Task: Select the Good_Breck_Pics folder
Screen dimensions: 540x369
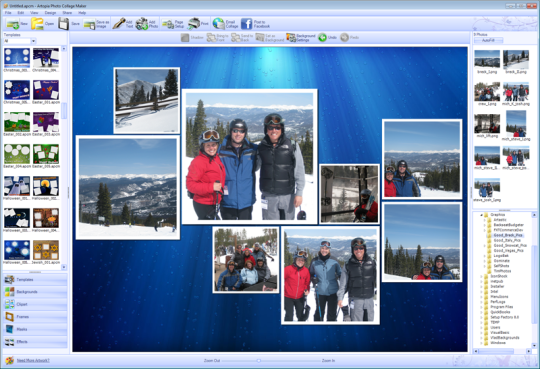Action: click(x=508, y=235)
